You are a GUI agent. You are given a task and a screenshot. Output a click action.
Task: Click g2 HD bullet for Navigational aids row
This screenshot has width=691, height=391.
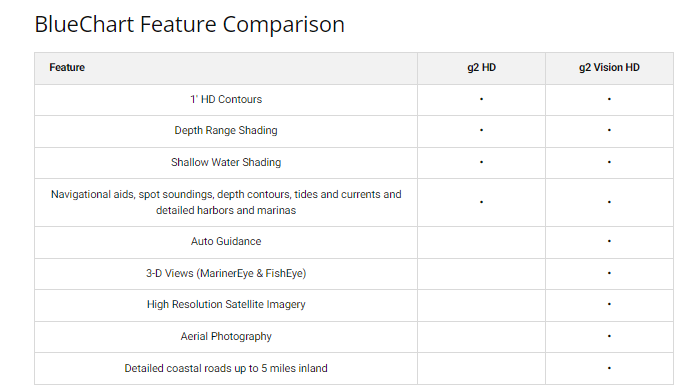481,202
